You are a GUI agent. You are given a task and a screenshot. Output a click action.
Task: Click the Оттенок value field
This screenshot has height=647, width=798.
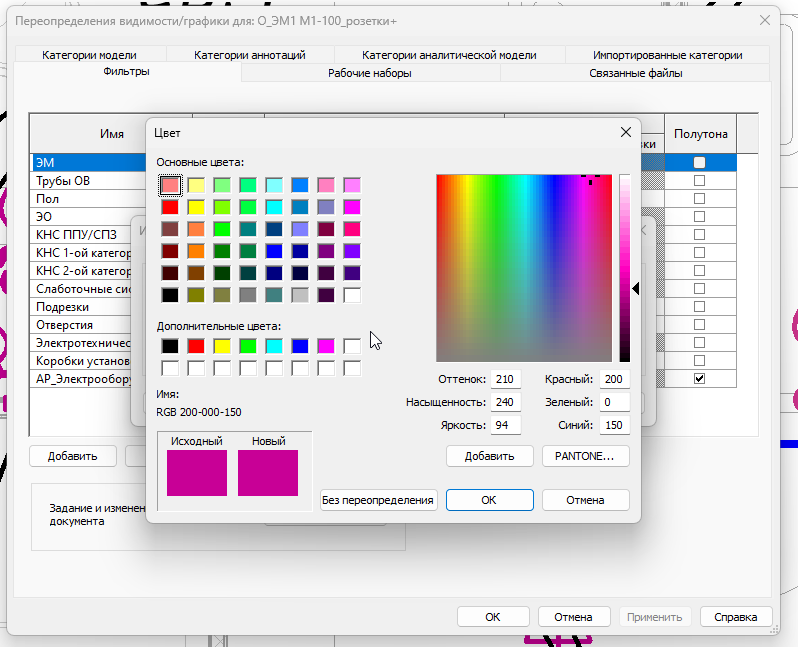click(505, 379)
